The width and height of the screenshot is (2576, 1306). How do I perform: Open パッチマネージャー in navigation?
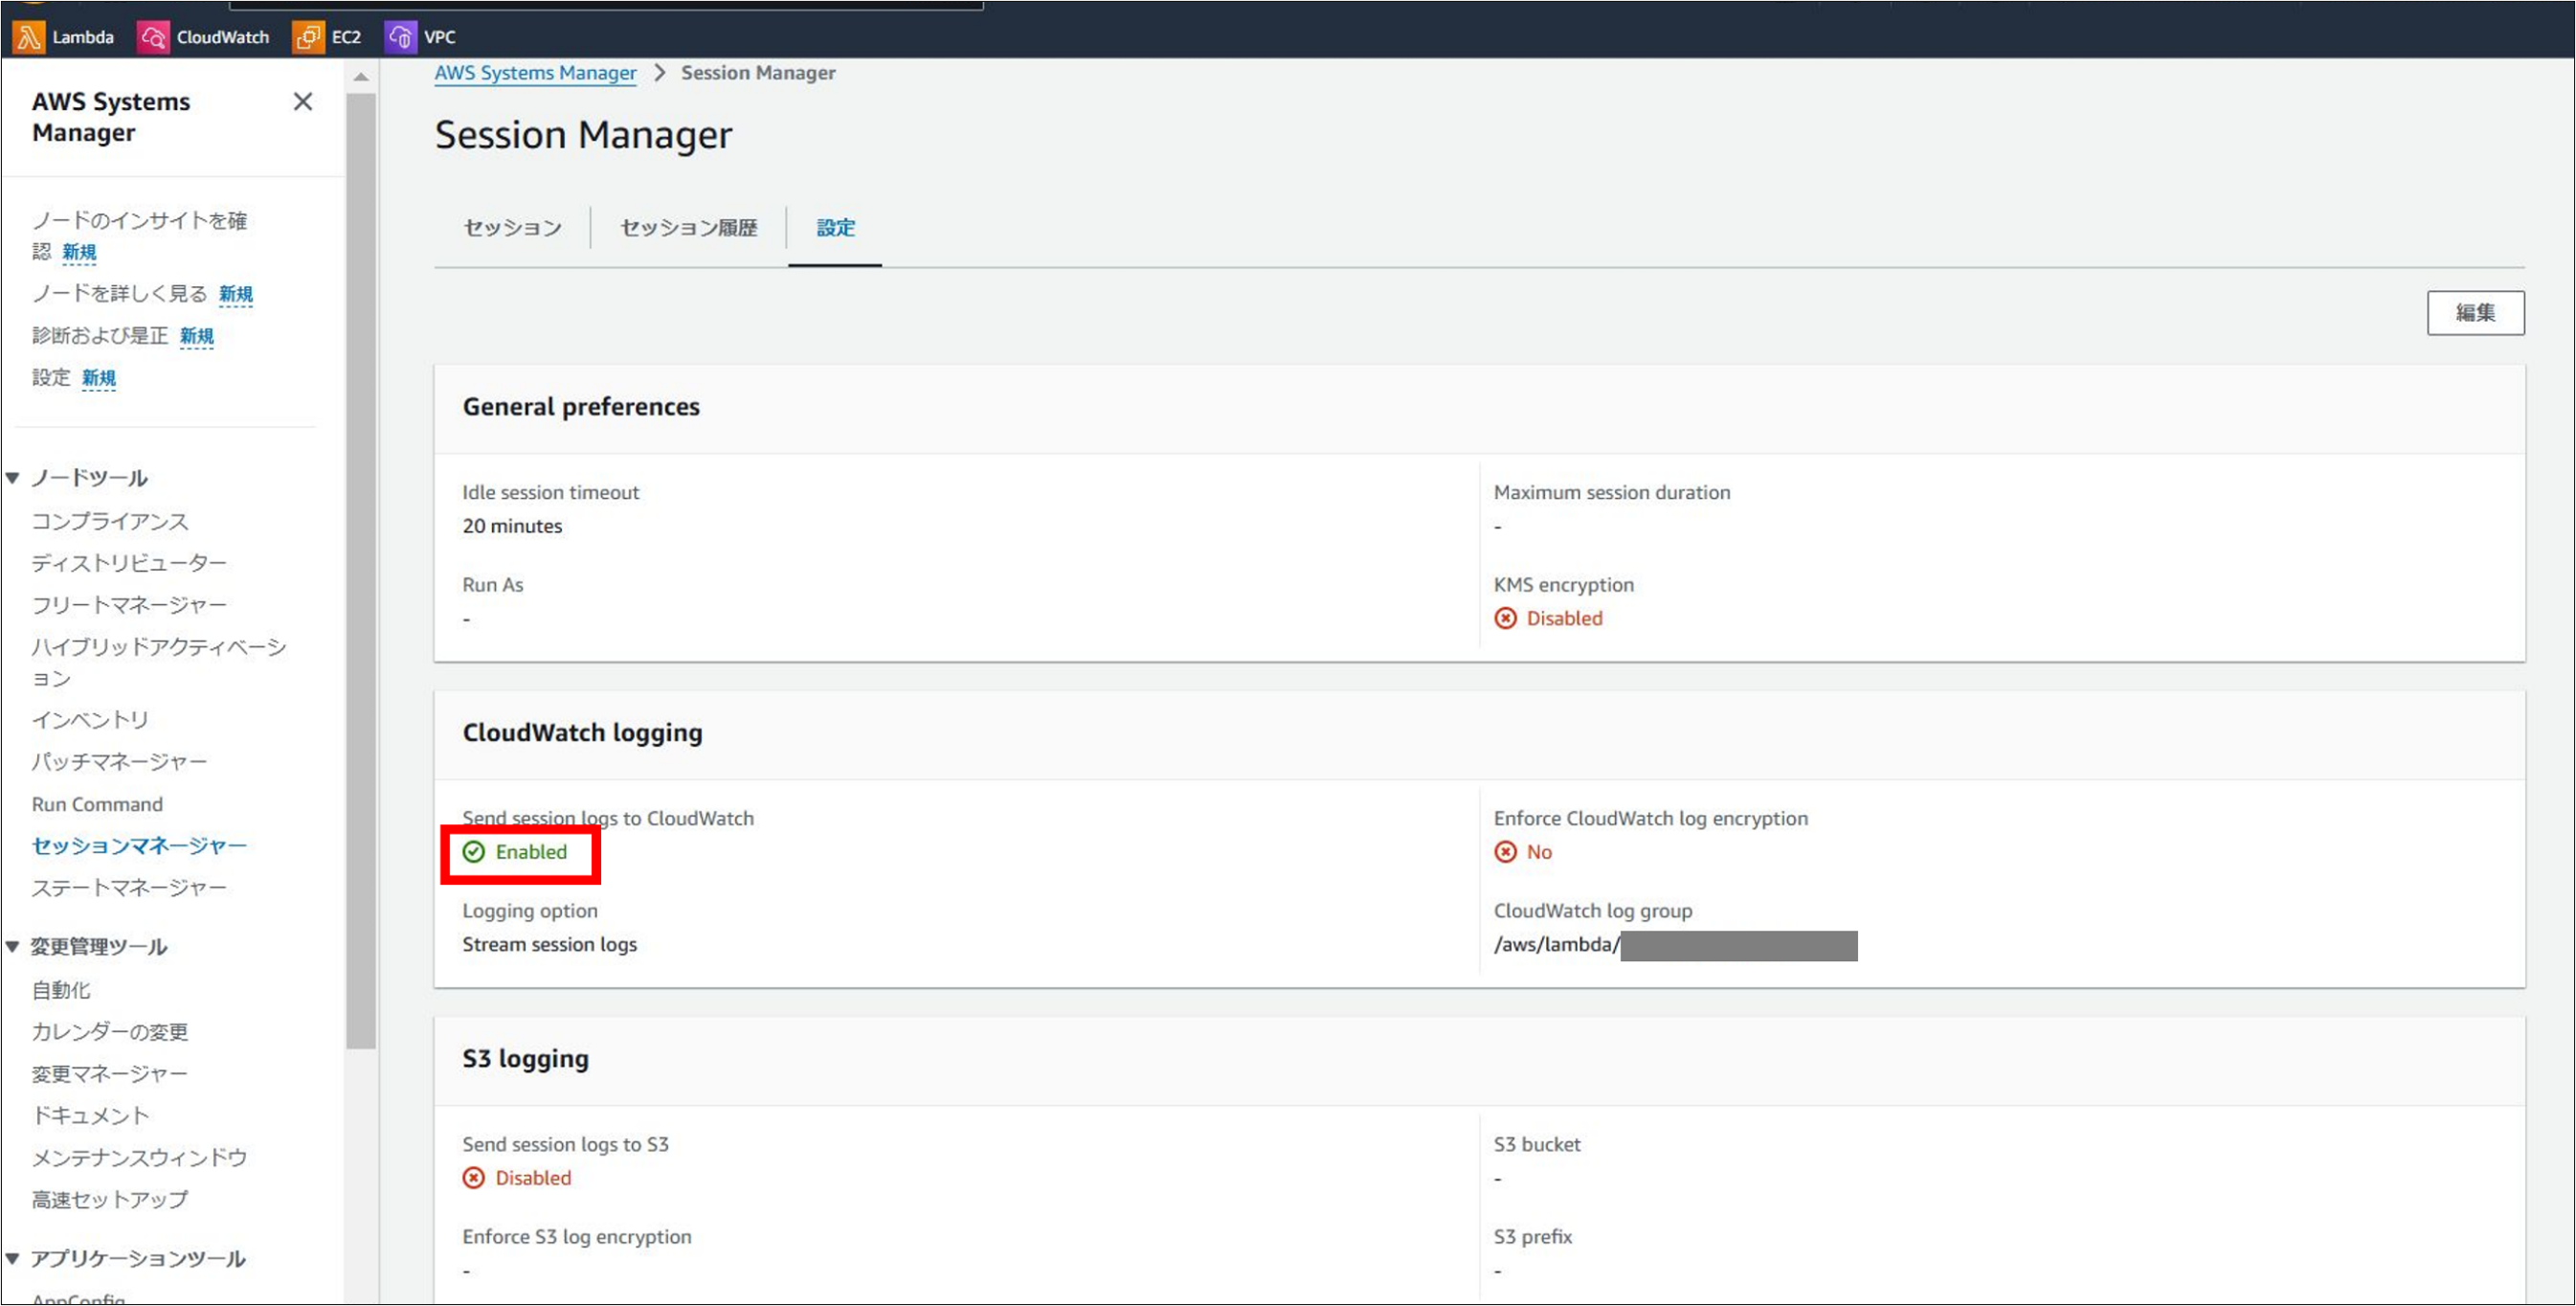119,763
